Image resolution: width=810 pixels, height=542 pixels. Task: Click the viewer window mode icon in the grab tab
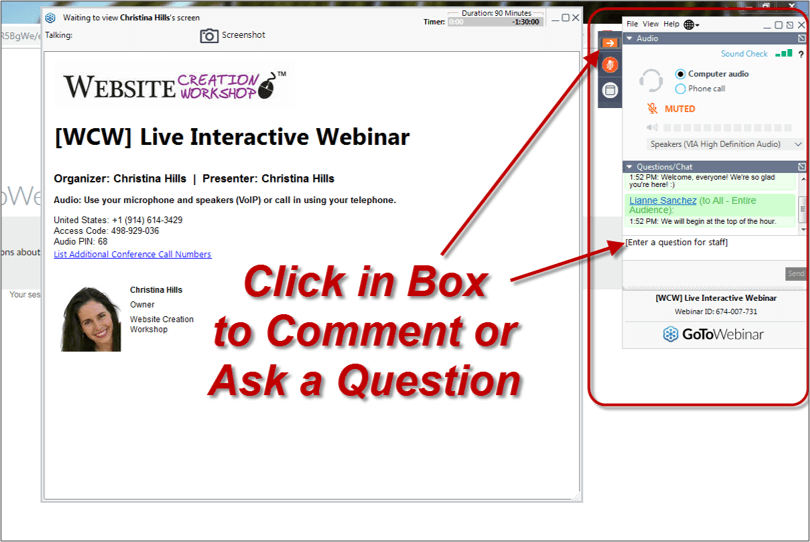pos(610,90)
